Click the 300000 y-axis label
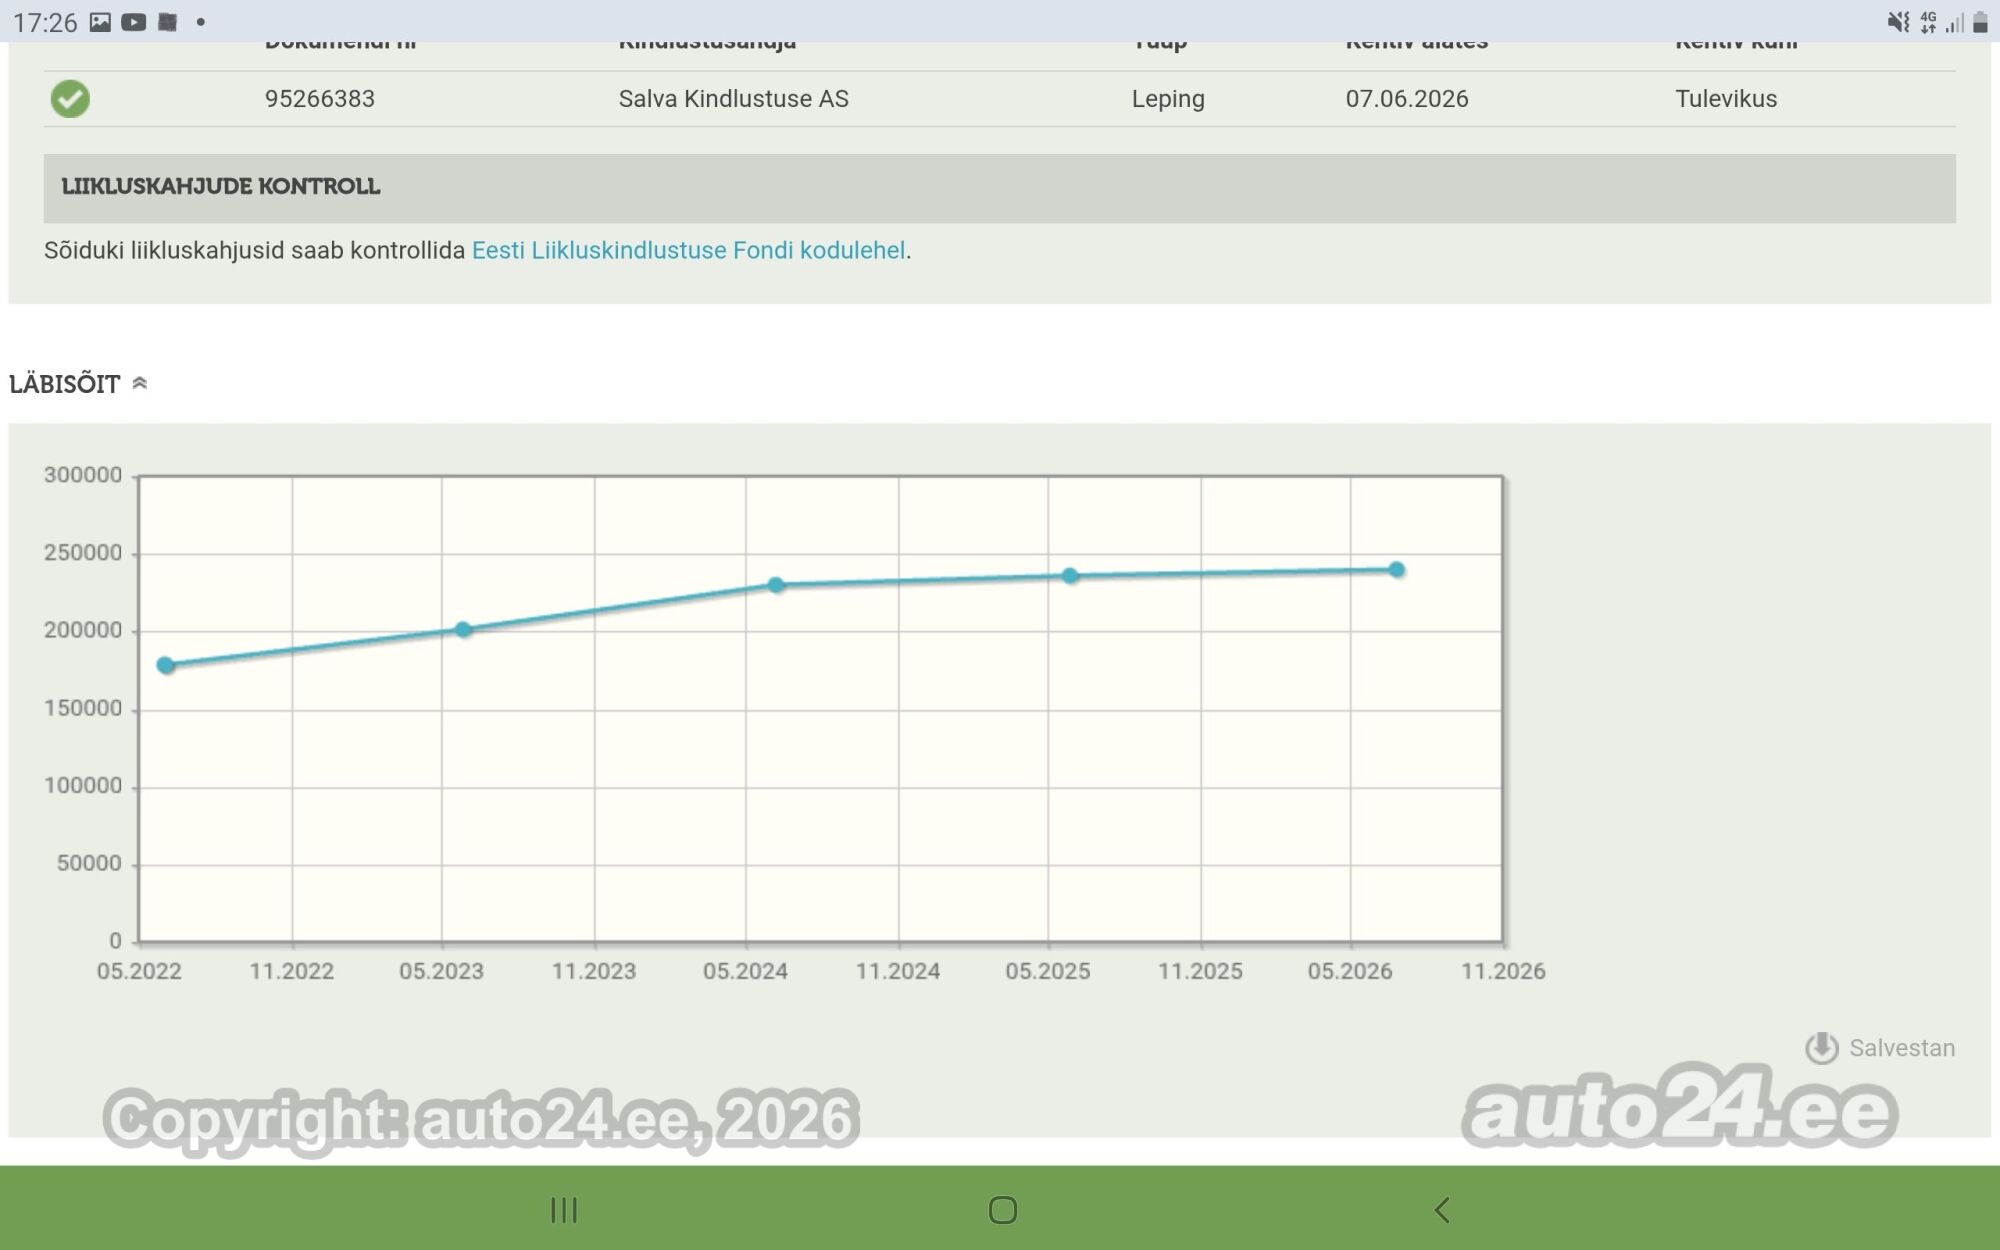Screen dimensions: 2000x1250 coord(83,475)
